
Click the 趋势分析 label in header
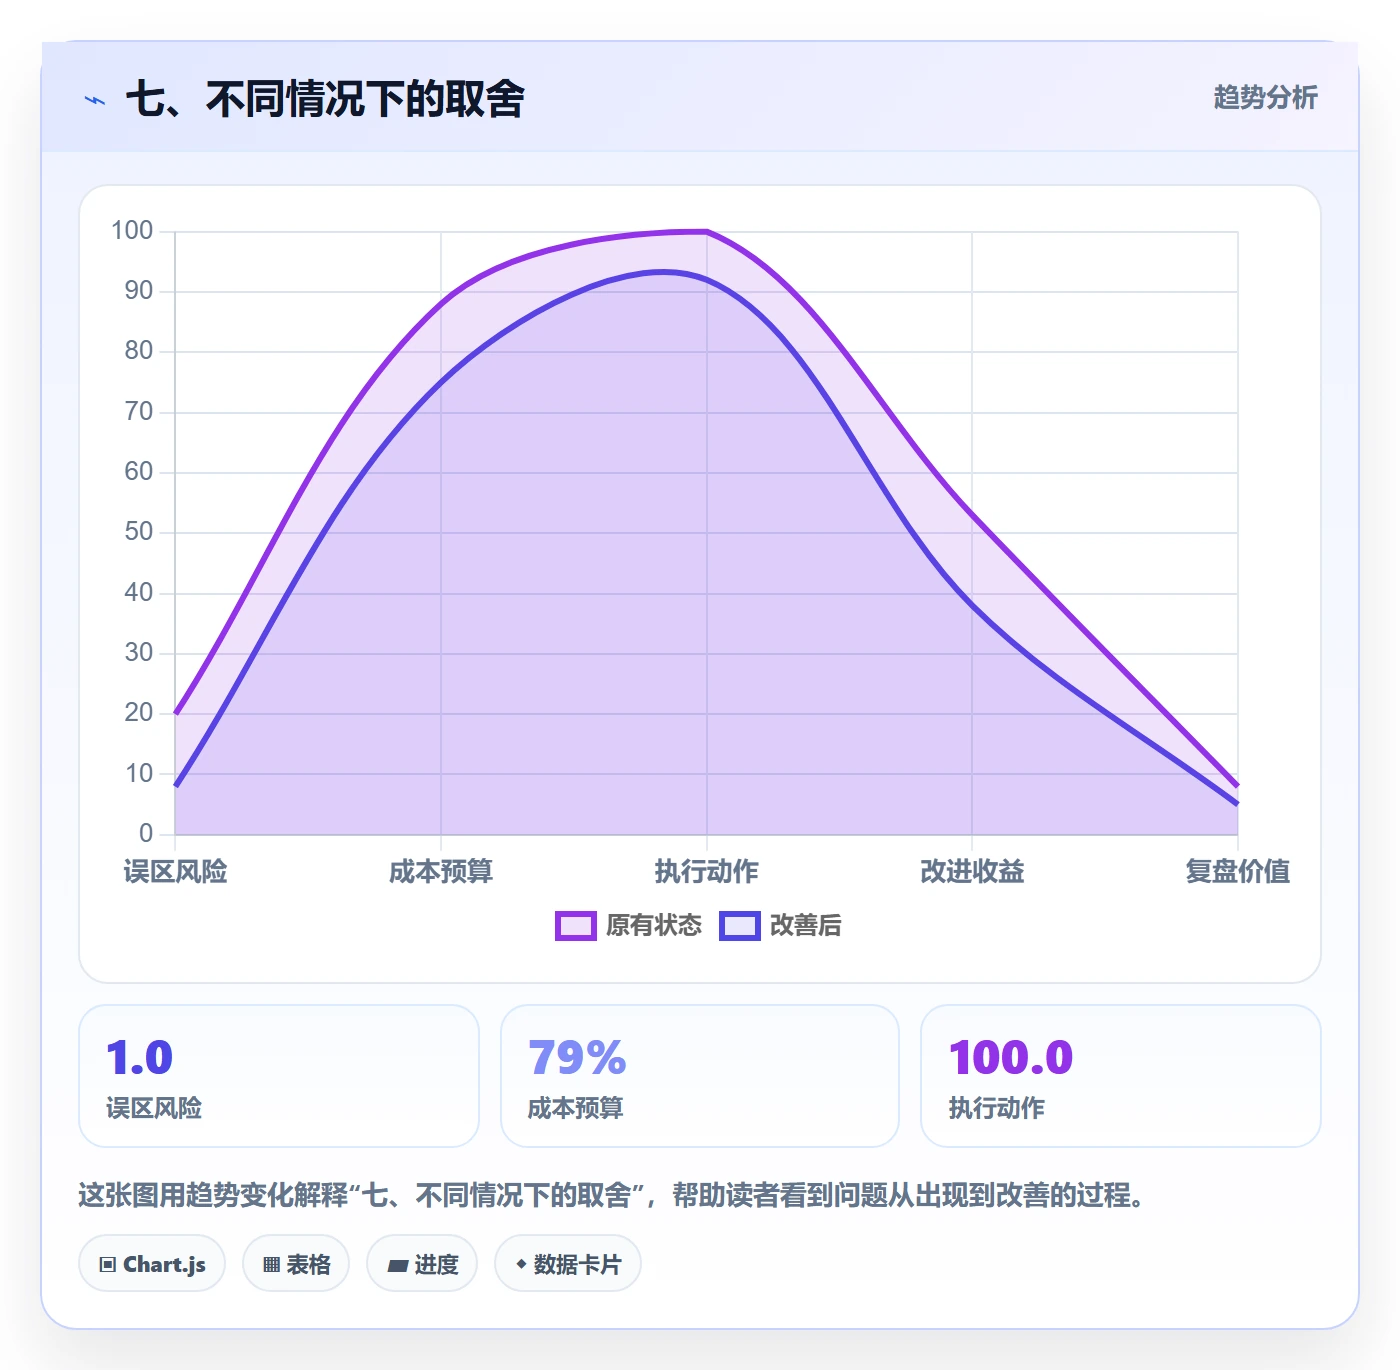[x=1265, y=97]
